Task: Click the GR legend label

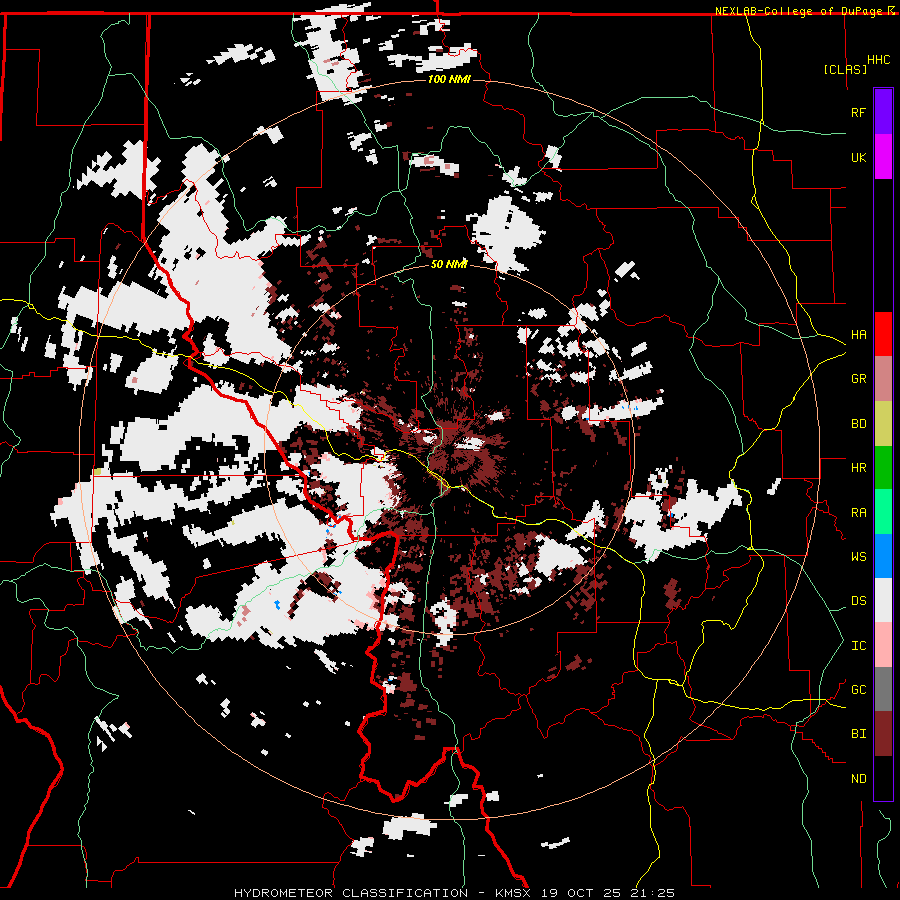Action: pos(858,379)
